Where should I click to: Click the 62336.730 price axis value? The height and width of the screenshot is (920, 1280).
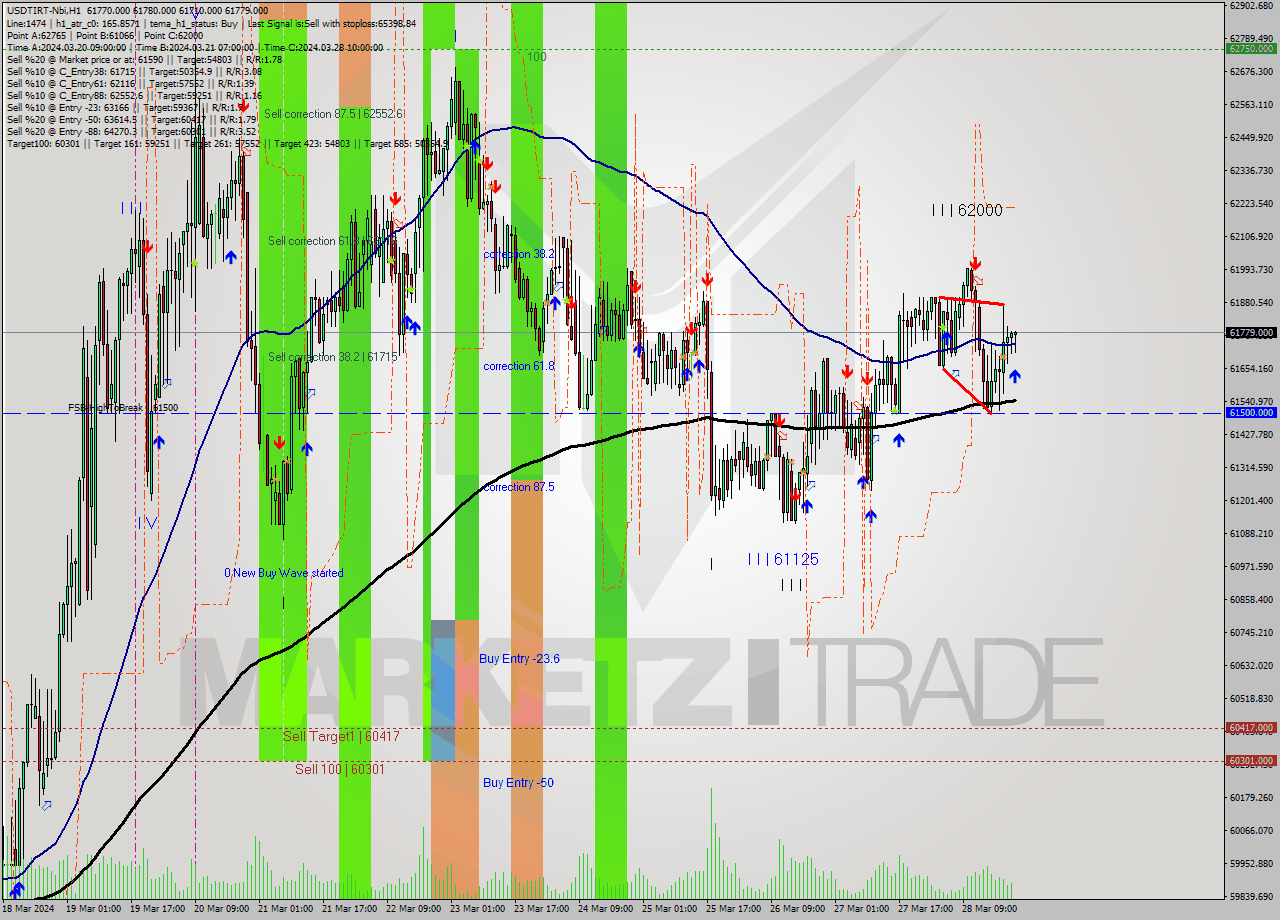pos(1251,171)
